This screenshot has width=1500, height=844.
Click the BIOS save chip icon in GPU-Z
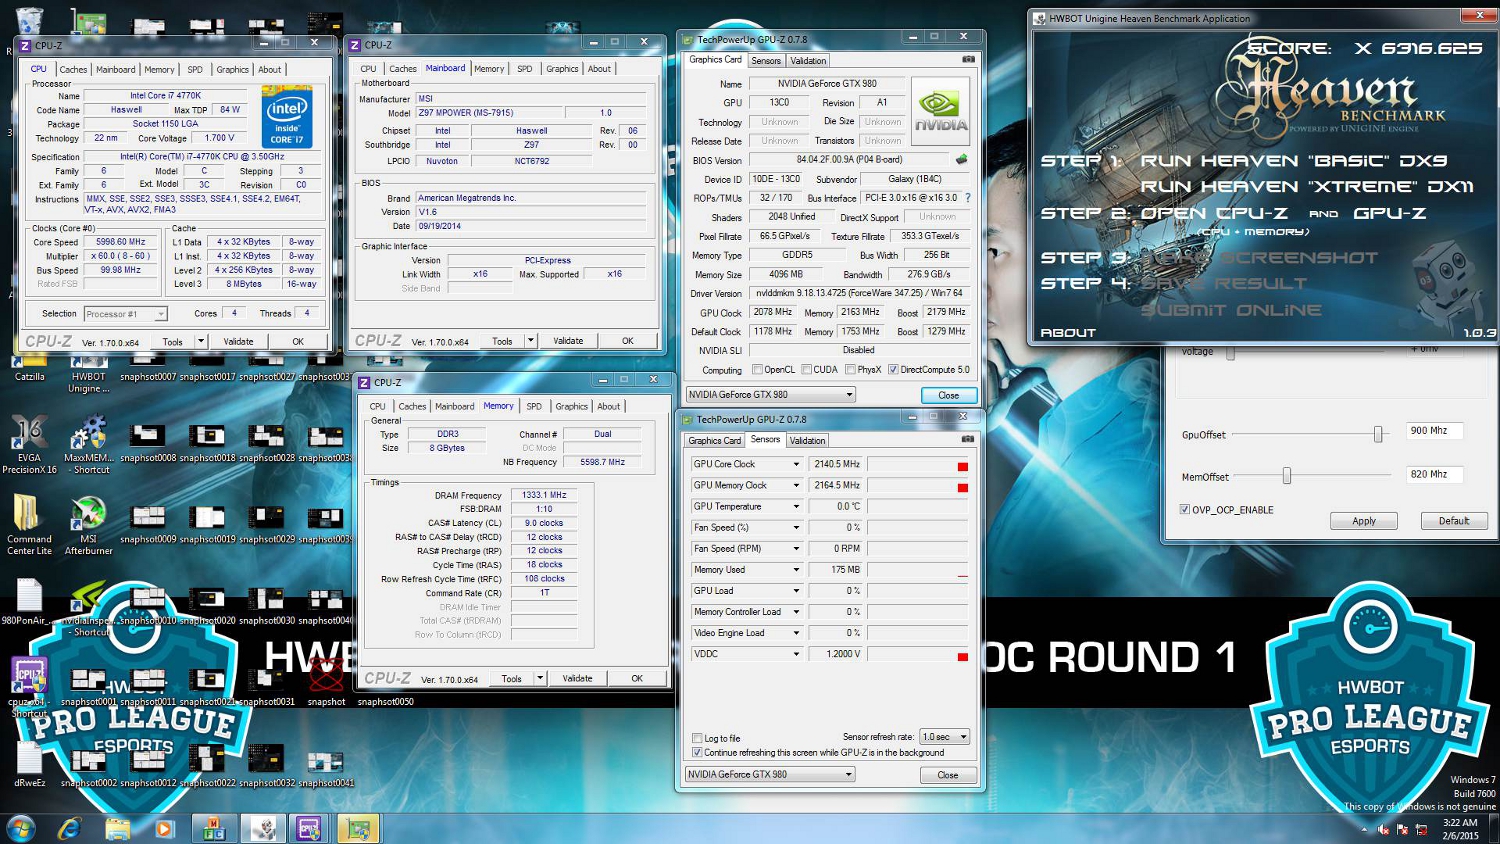tap(962, 159)
